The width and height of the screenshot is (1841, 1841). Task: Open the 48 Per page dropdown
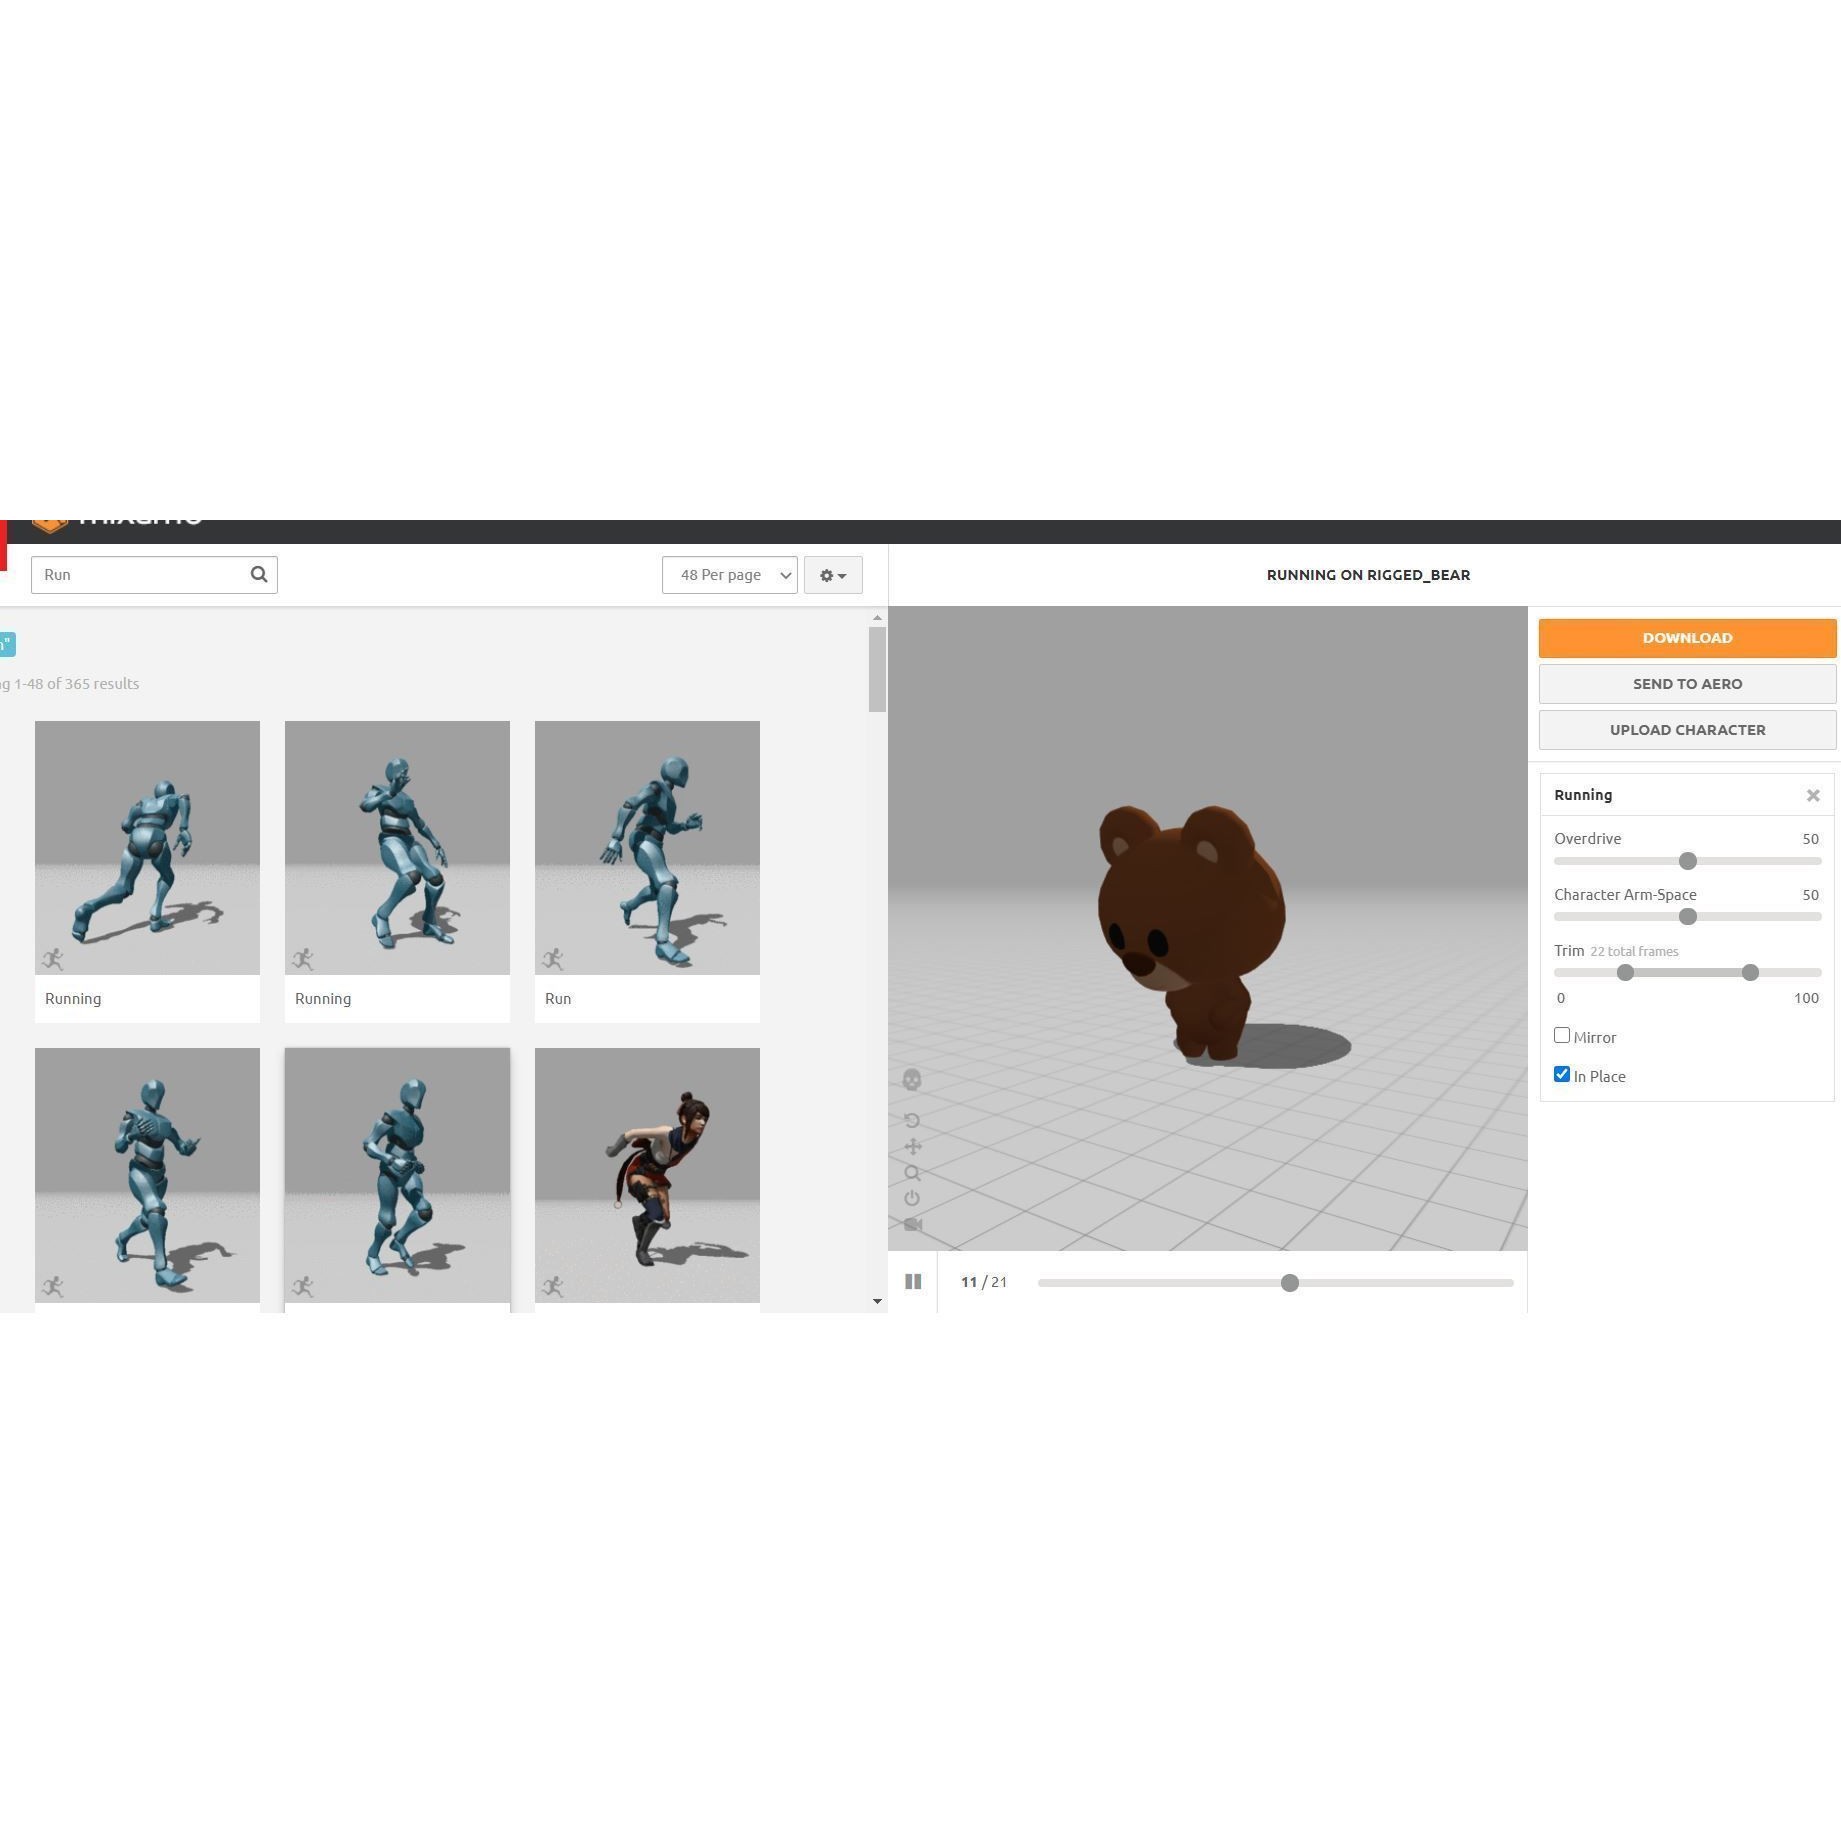pyautogui.click(x=729, y=574)
